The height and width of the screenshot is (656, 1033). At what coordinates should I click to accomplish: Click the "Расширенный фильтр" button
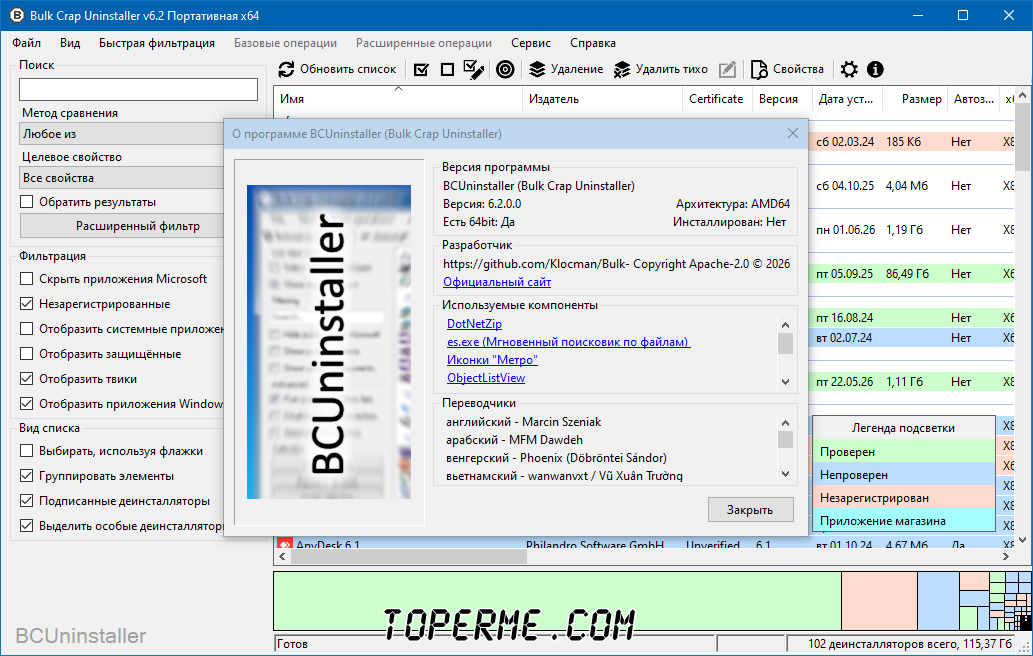pyautogui.click(x=122, y=226)
